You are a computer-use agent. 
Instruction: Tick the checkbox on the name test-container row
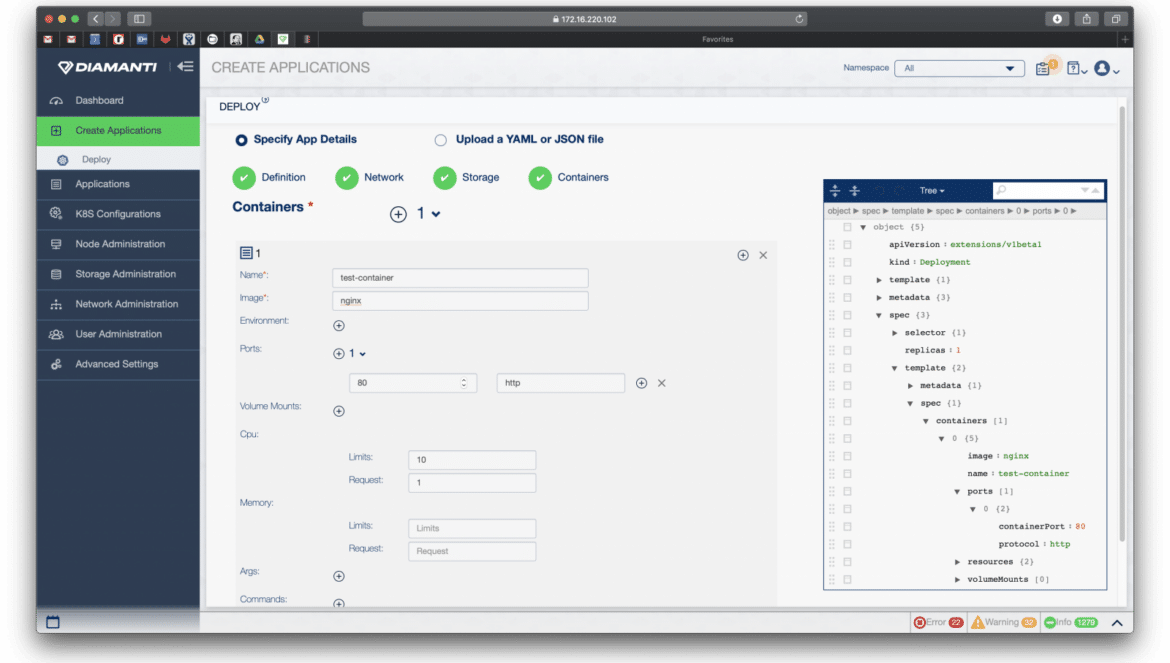[848, 474]
